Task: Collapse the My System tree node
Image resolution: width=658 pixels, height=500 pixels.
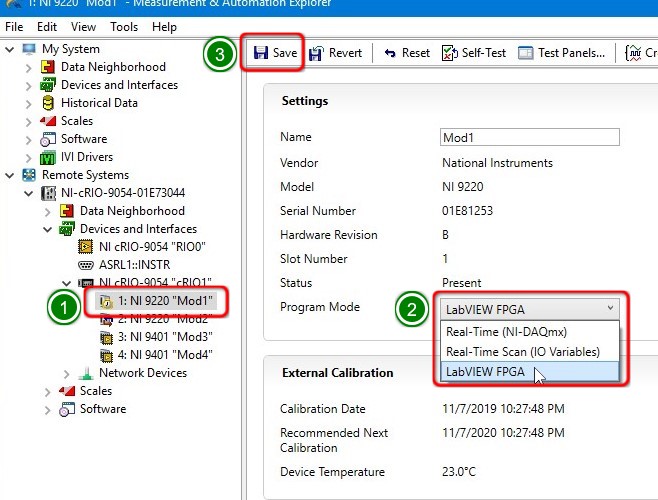Action: tap(10, 50)
